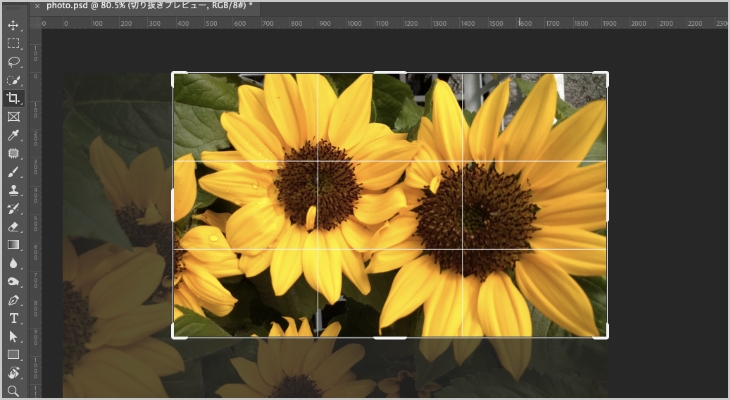Click the bottom-right crop corner handle

click(x=607, y=337)
